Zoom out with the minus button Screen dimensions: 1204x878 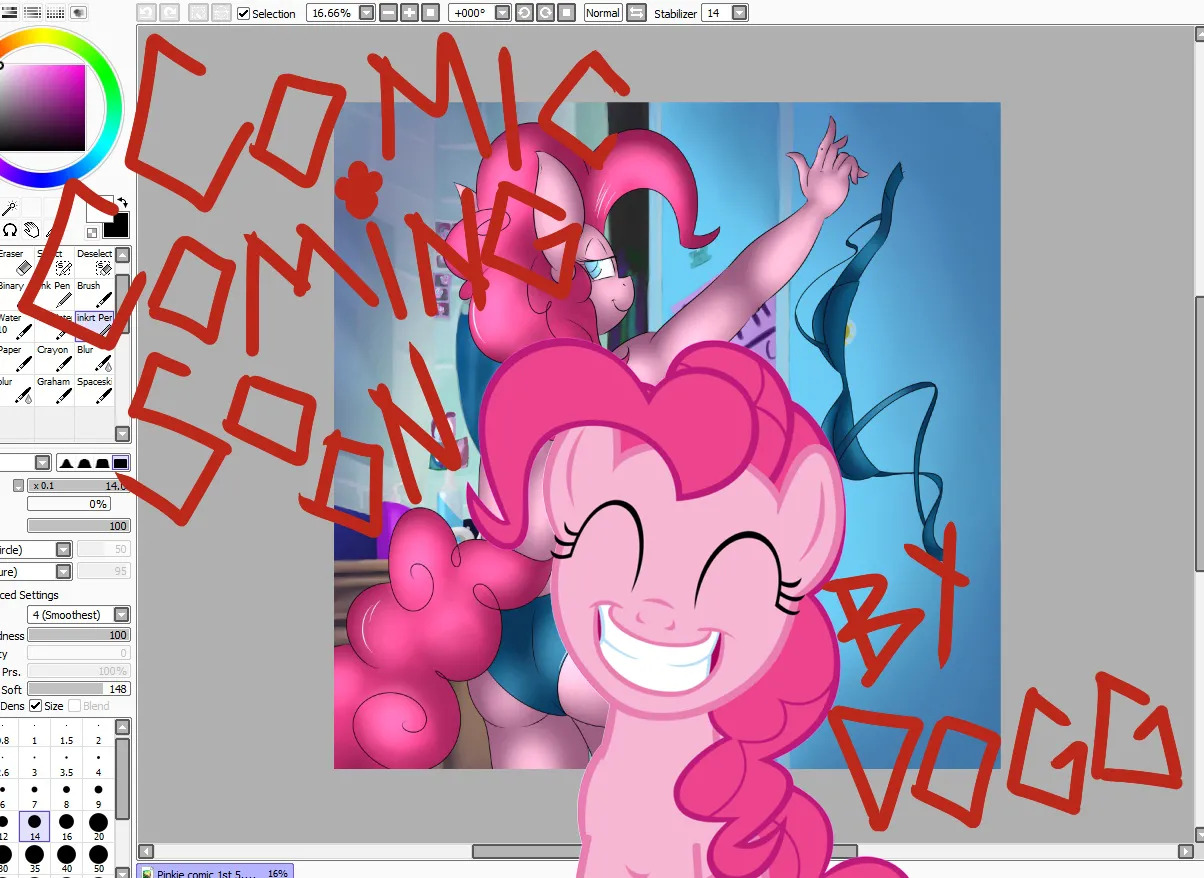pyautogui.click(x=389, y=13)
